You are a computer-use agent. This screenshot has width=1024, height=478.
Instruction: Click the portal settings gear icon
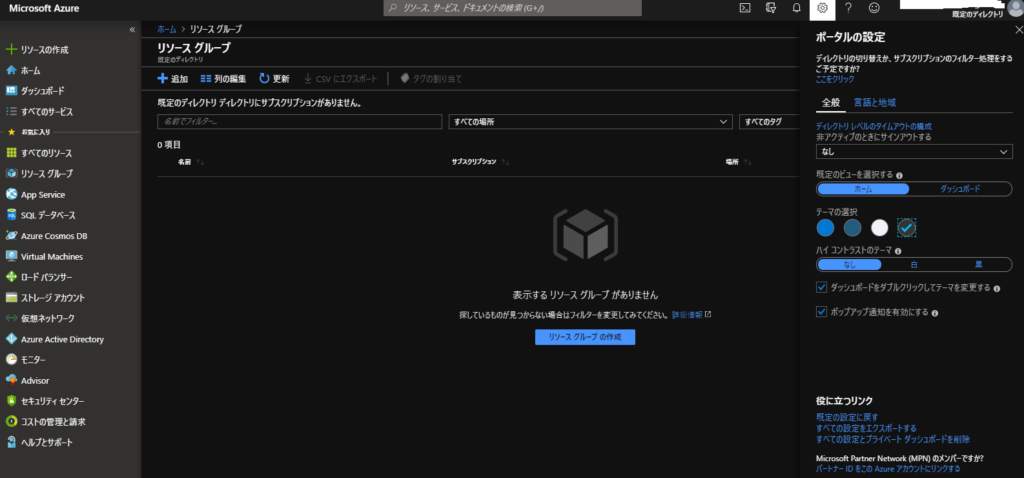(822, 8)
